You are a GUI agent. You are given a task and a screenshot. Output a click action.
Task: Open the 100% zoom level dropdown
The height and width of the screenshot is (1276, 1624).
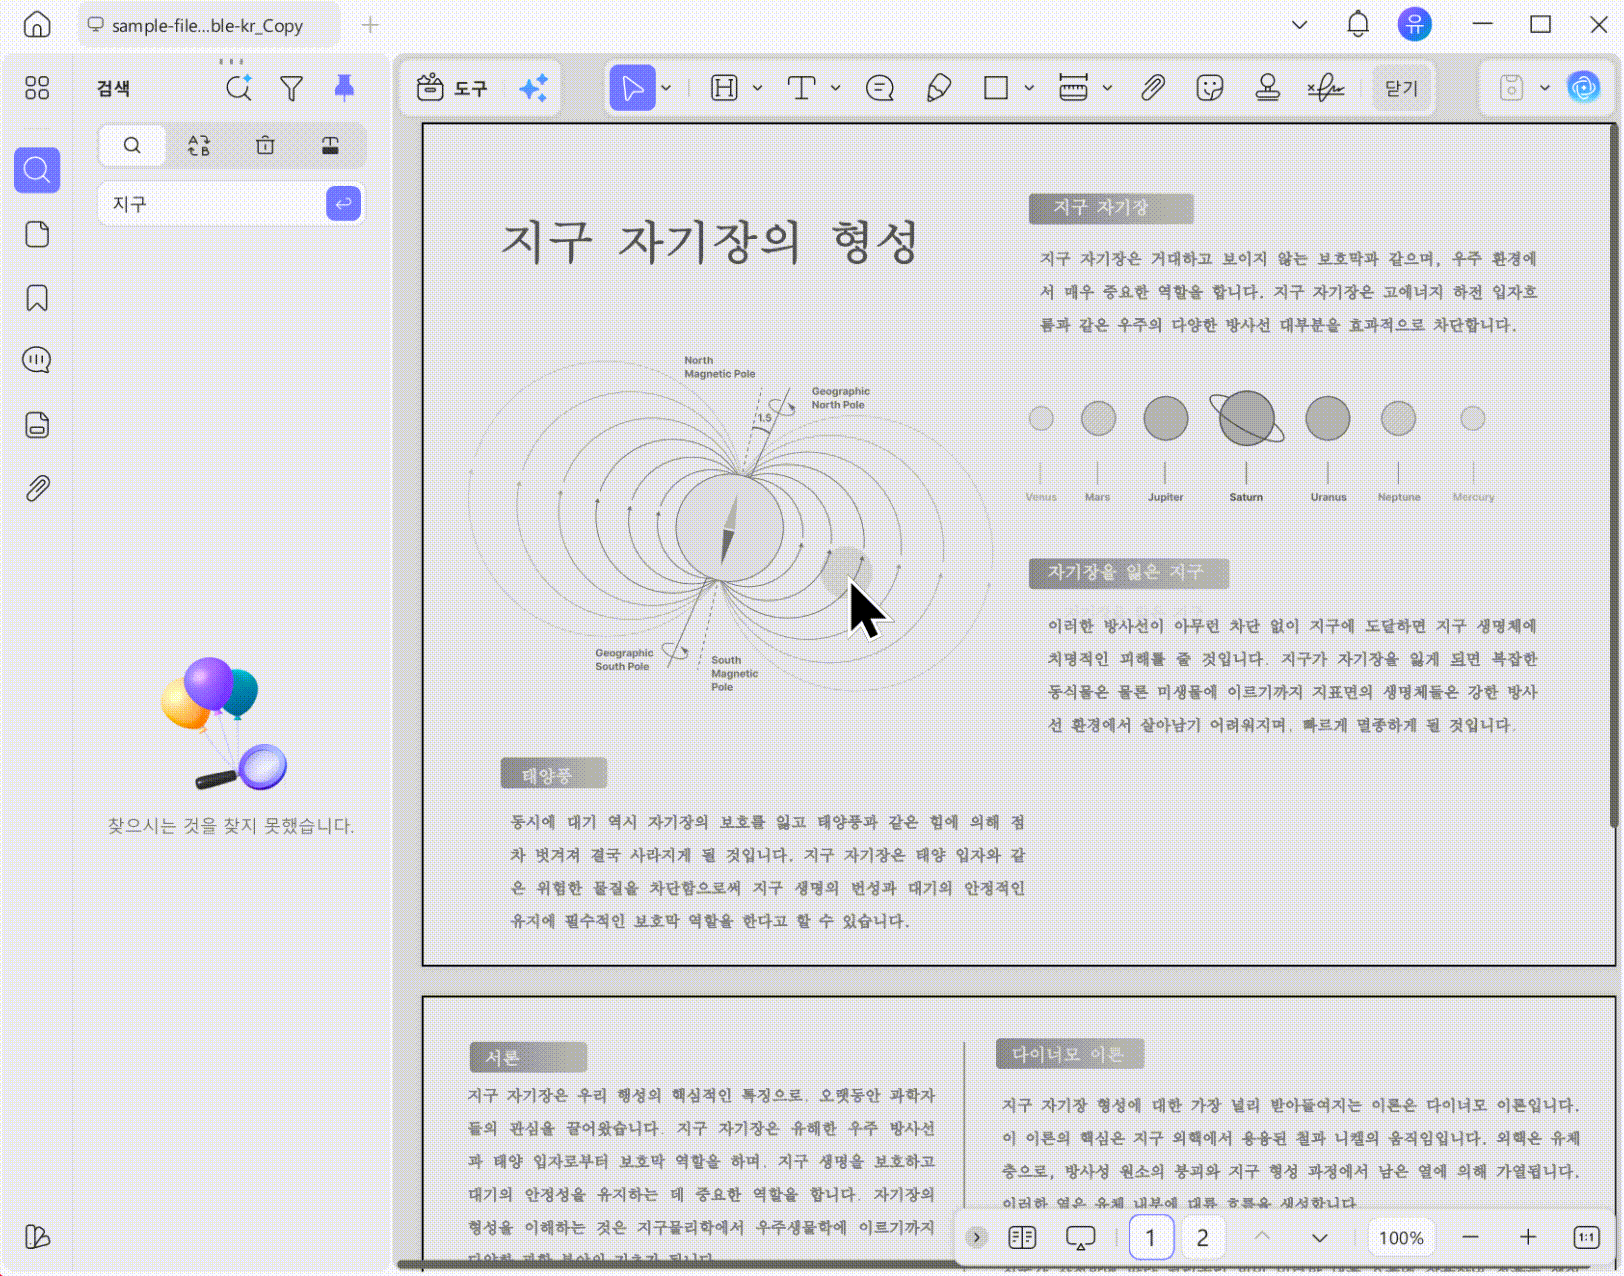tap(1401, 1237)
